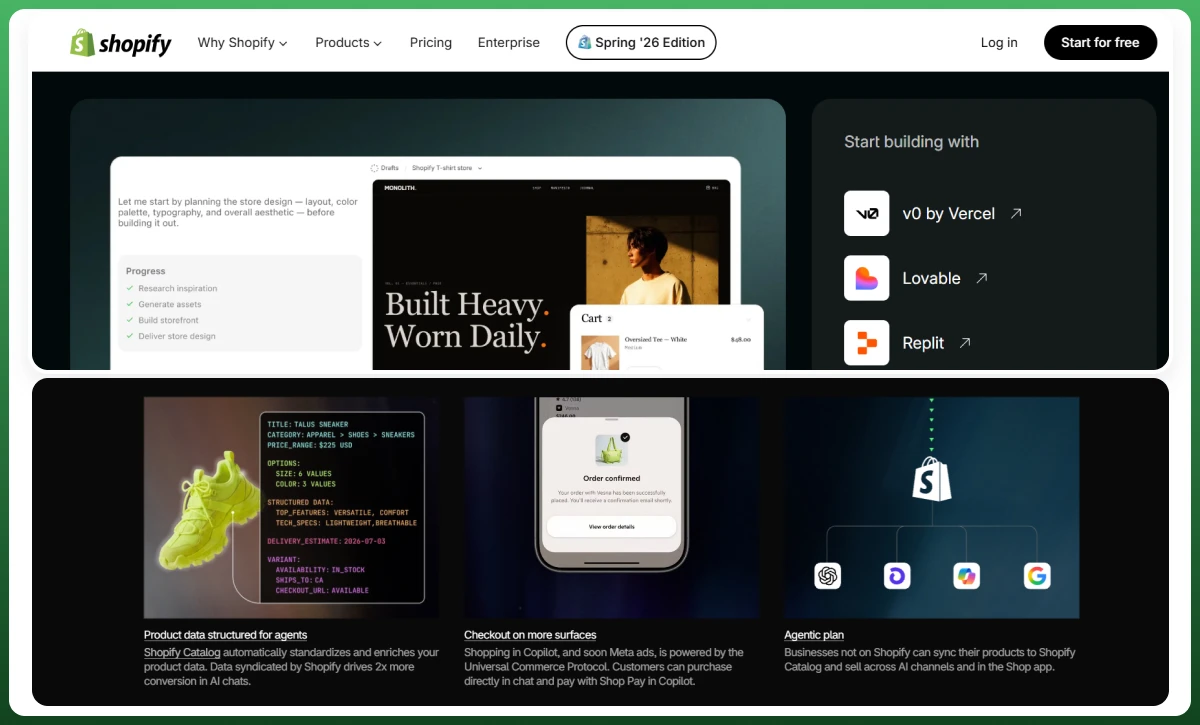
Task: Click the checkmark badge on the bag image
Action: tap(625, 437)
